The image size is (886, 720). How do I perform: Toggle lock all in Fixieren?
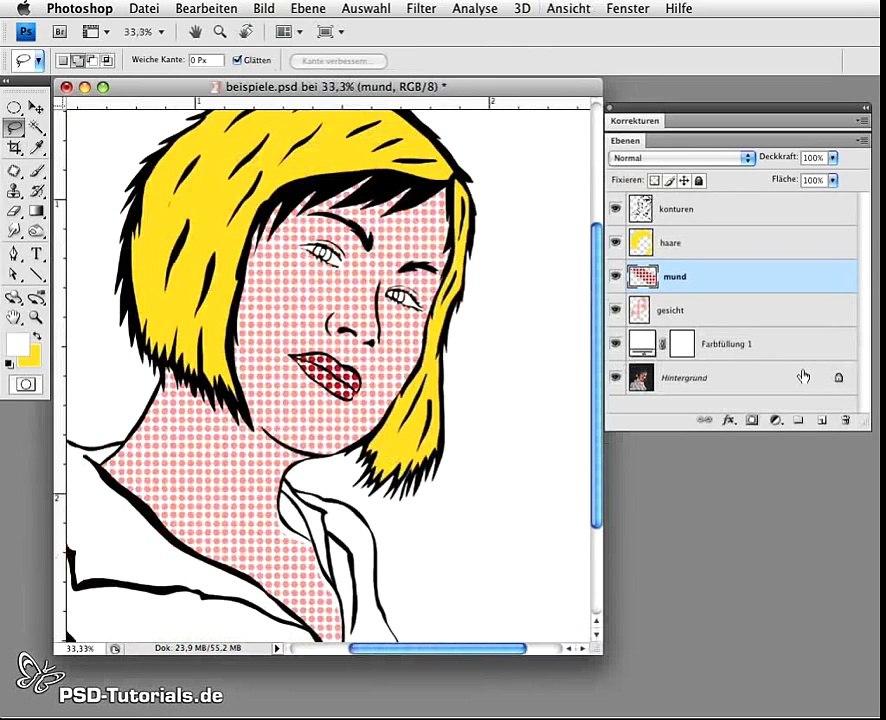point(699,181)
